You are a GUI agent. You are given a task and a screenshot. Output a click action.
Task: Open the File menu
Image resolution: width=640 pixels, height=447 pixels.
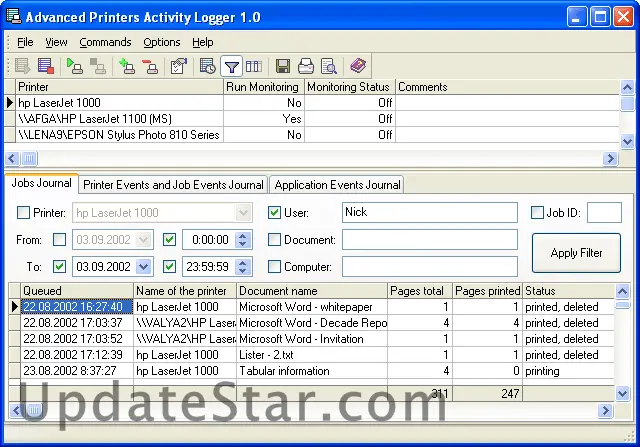pos(25,42)
